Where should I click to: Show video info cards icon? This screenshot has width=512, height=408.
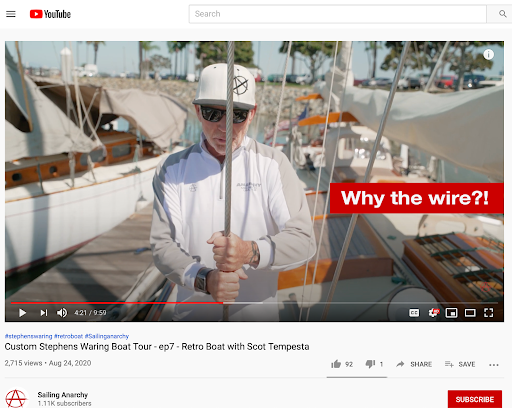click(x=488, y=54)
